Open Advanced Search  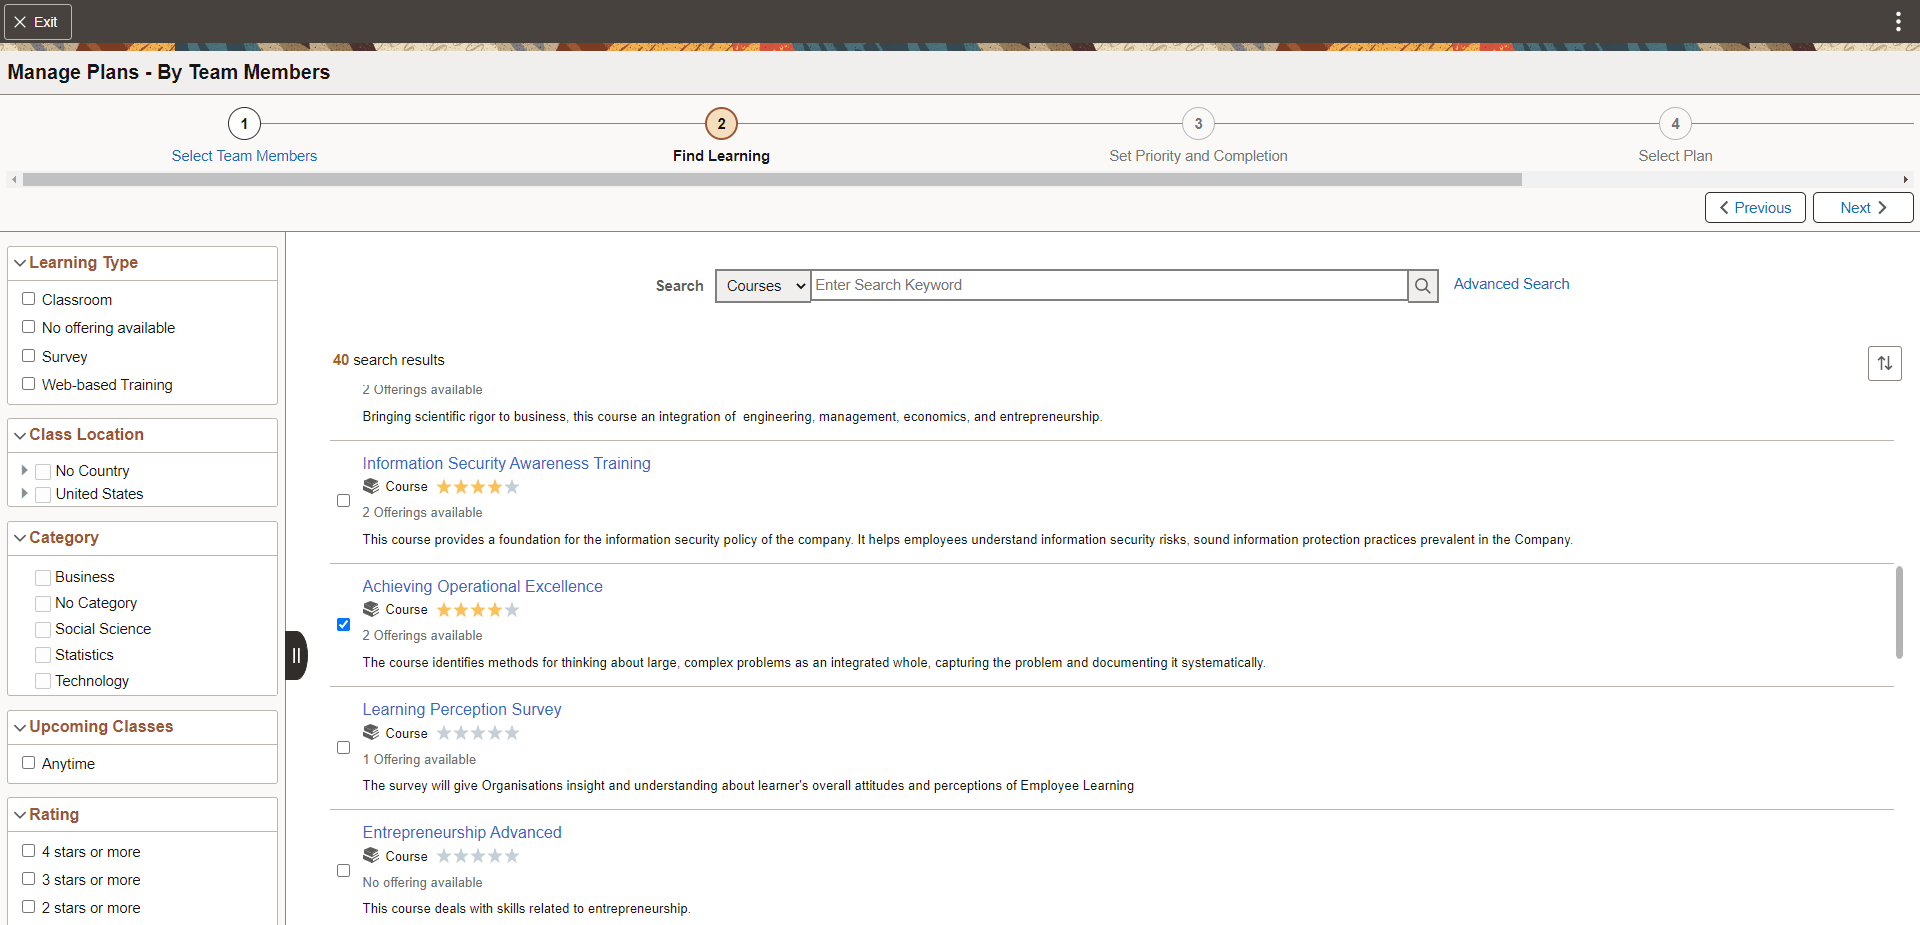(x=1510, y=284)
